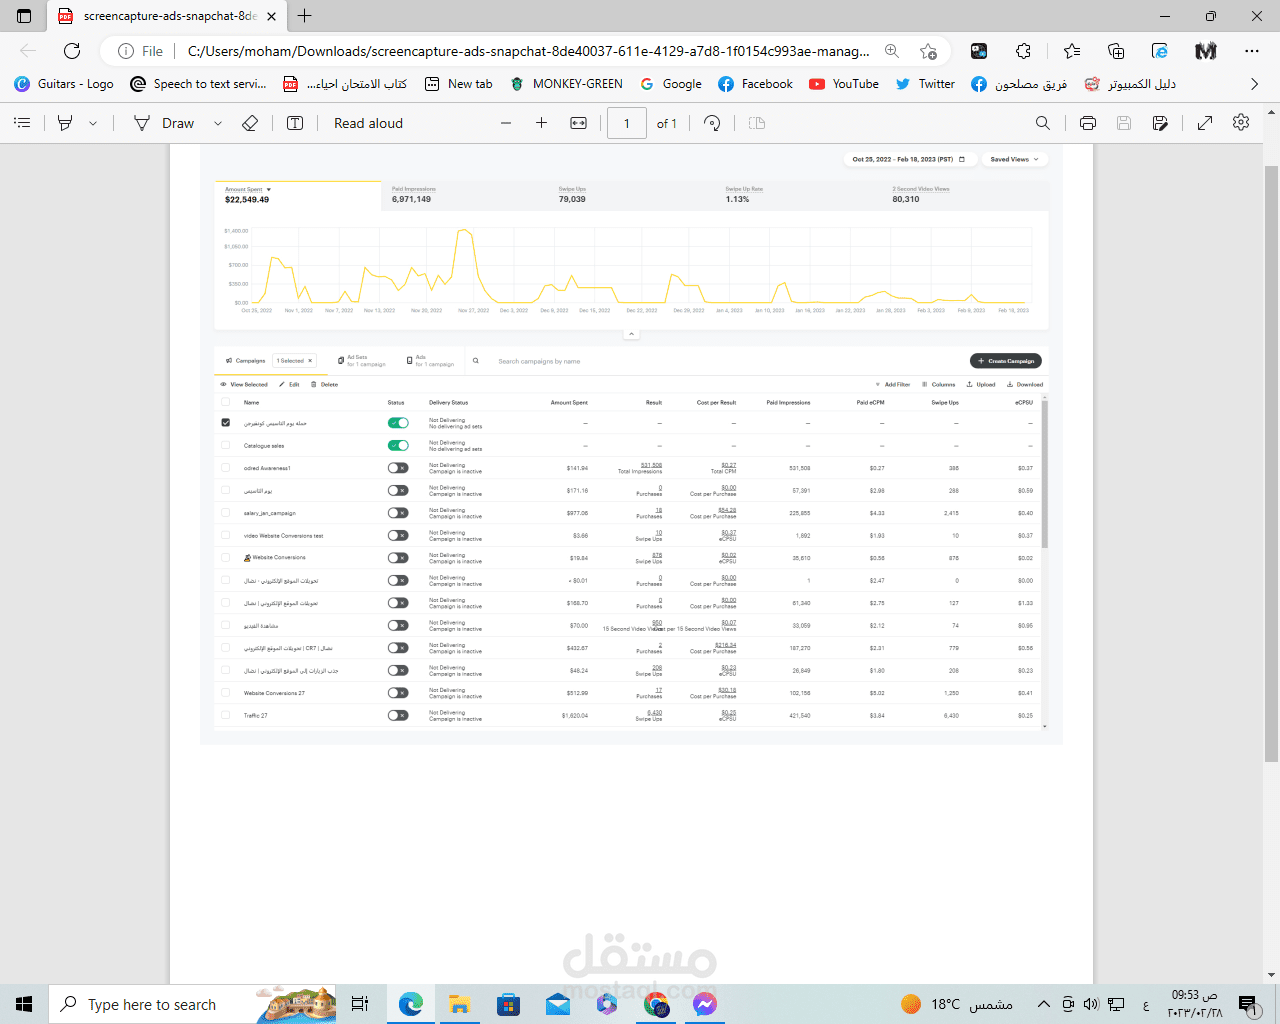Screen dimensions: 1280x1024
Task: Open Edge Settings and more menu
Action: (1252, 51)
